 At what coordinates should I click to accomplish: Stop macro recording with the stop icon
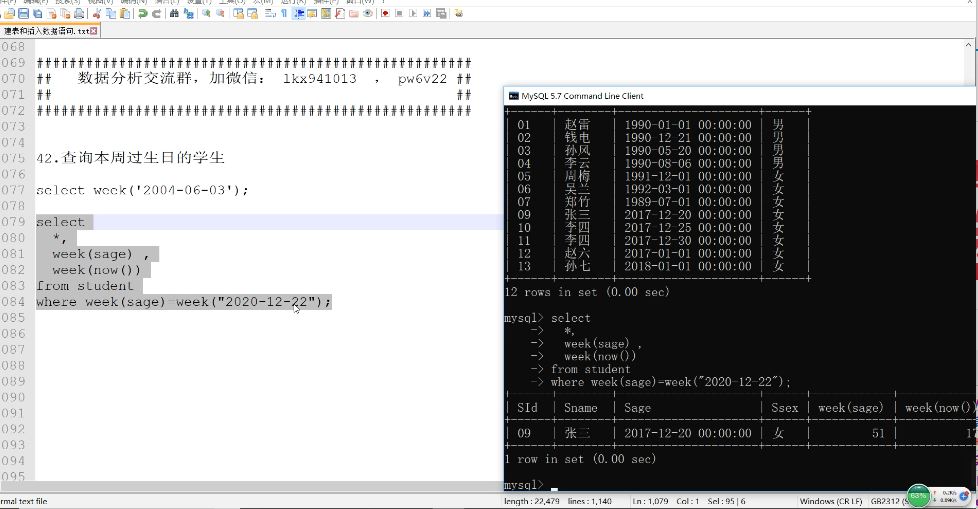399,13
